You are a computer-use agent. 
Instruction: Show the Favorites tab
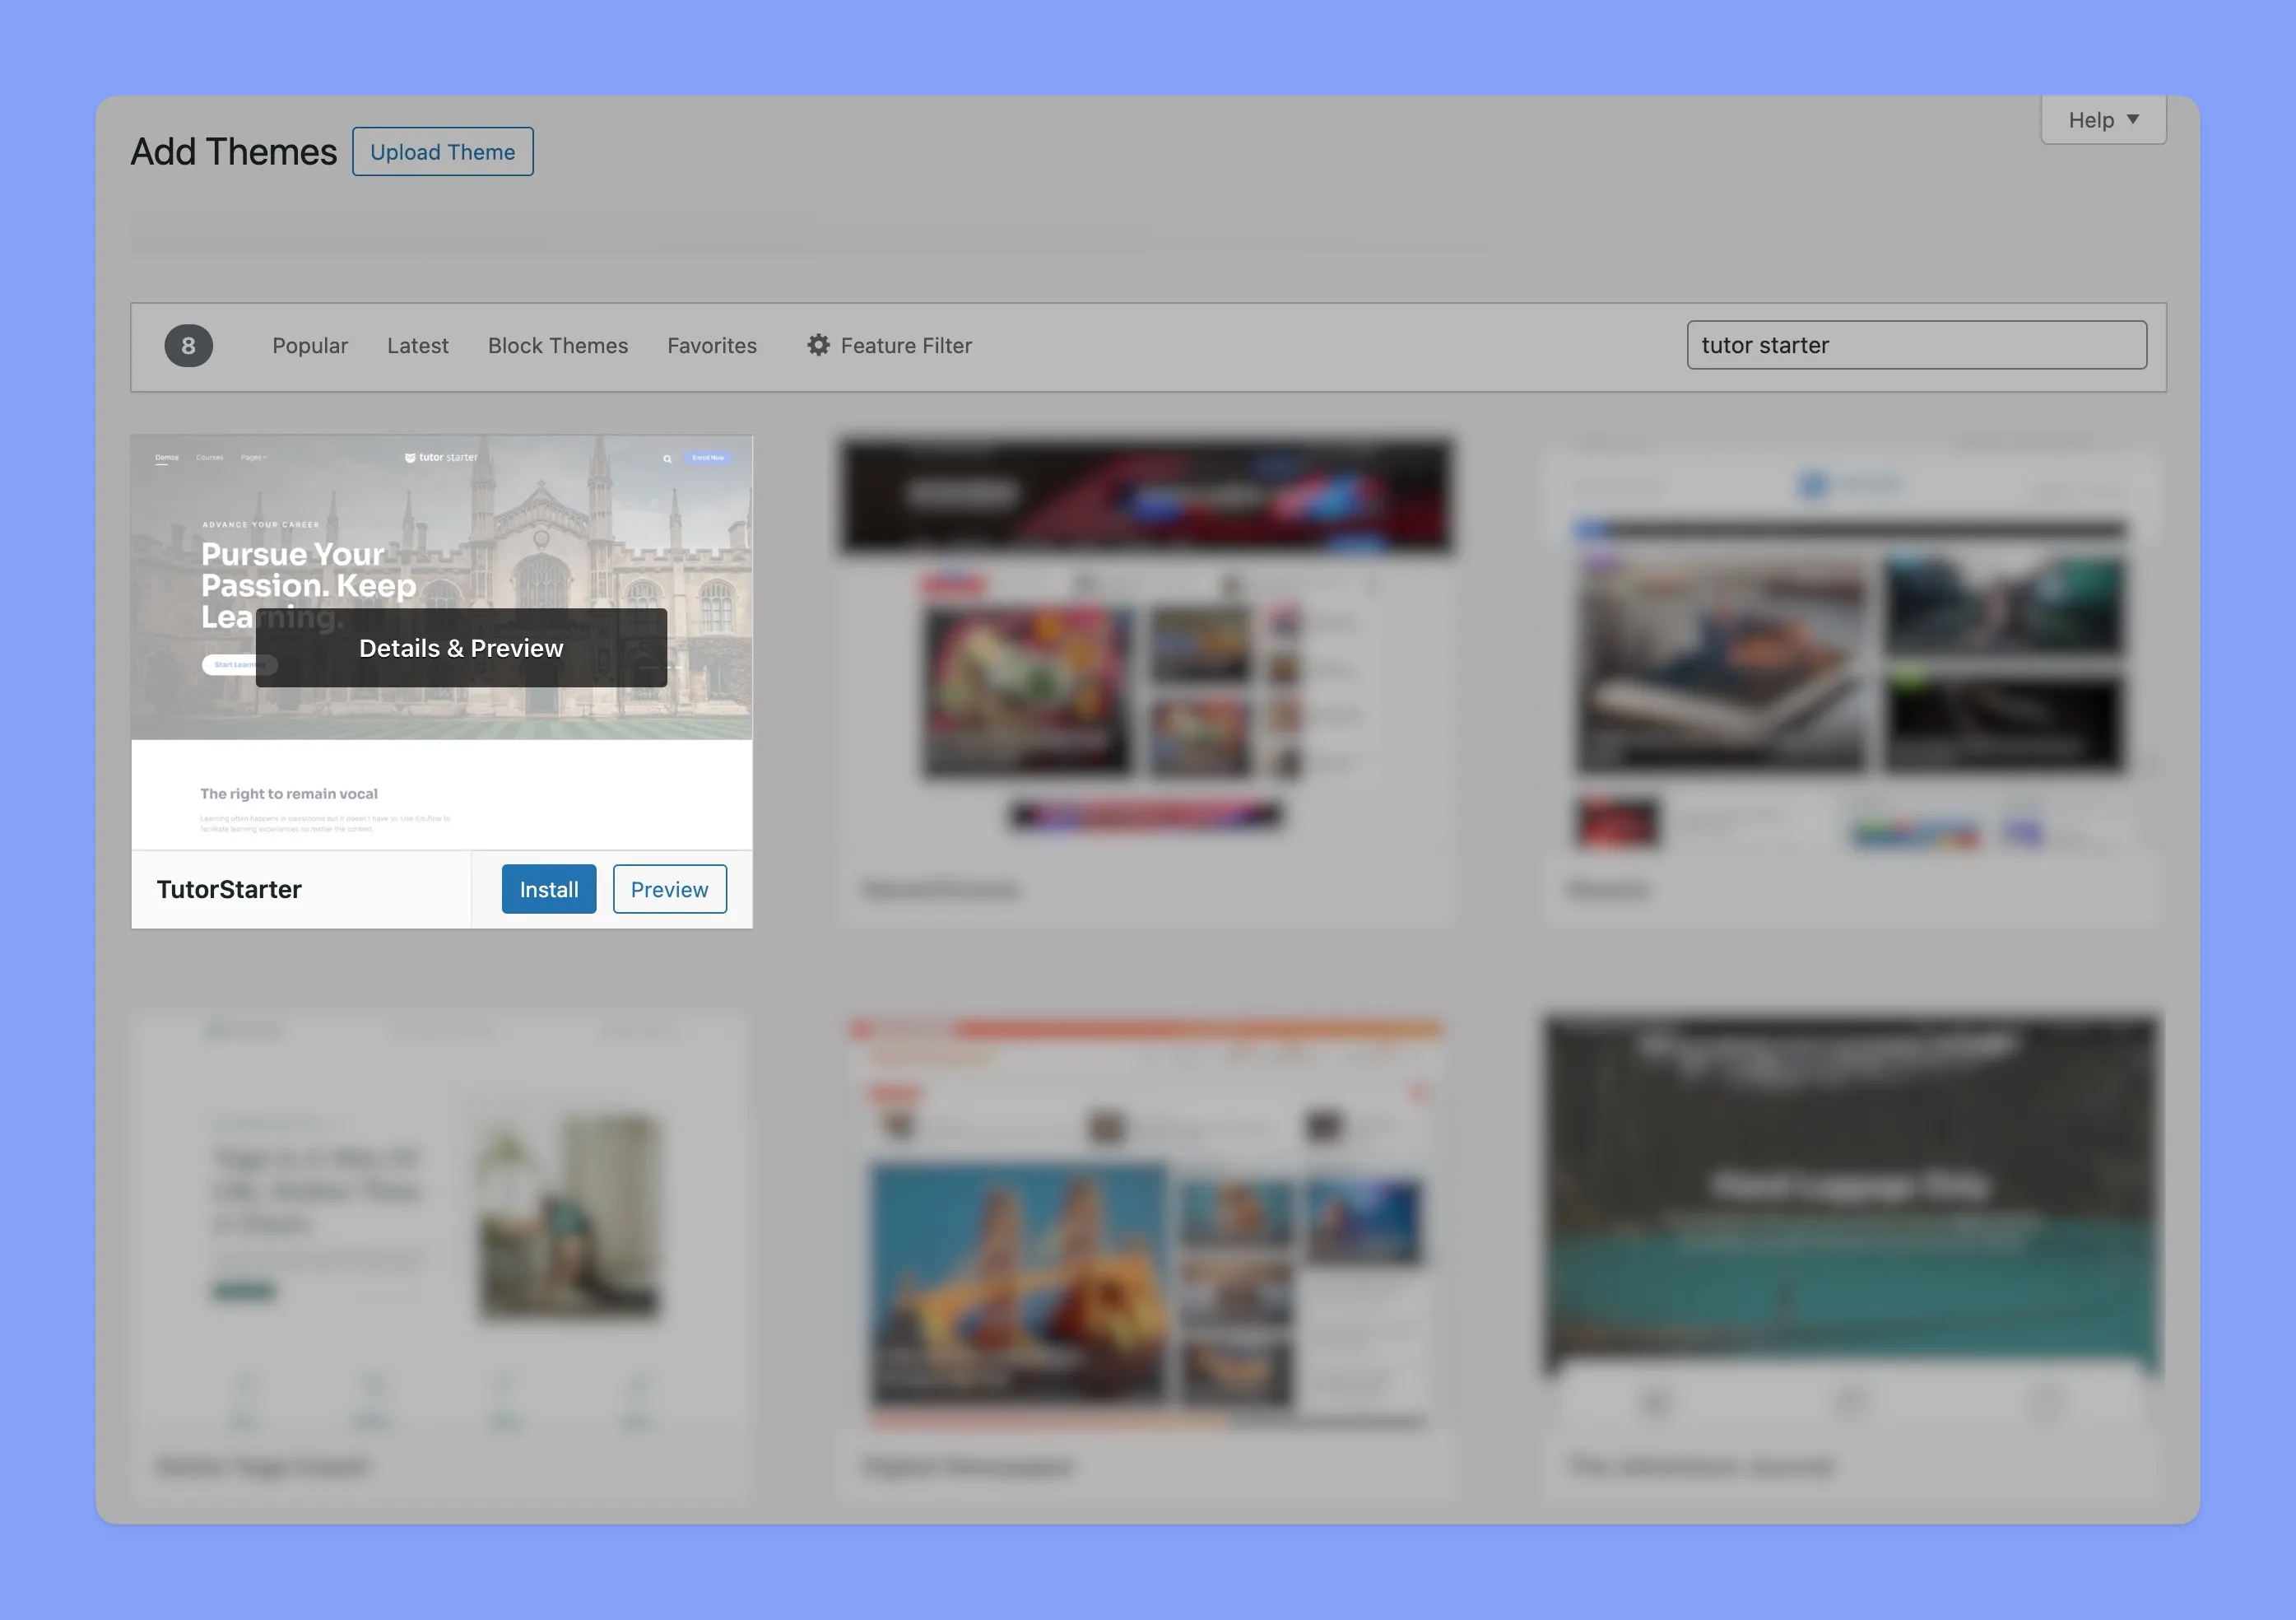click(x=712, y=346)
